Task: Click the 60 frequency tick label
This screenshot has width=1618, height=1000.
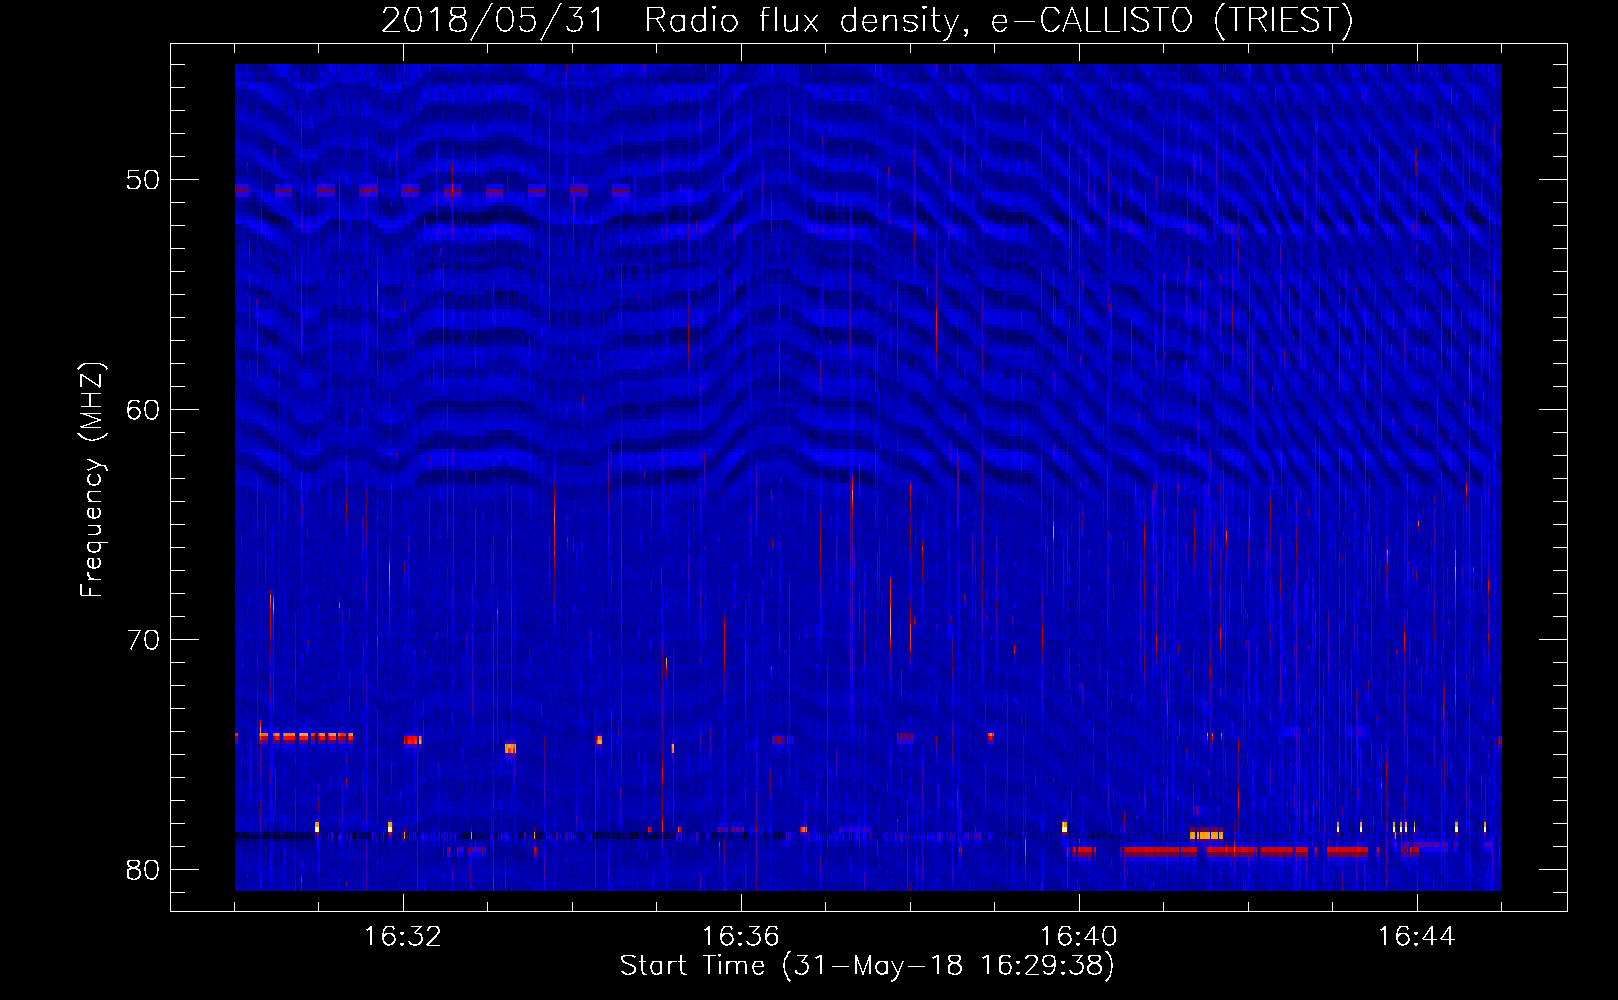Action: (x=143, y=410)
